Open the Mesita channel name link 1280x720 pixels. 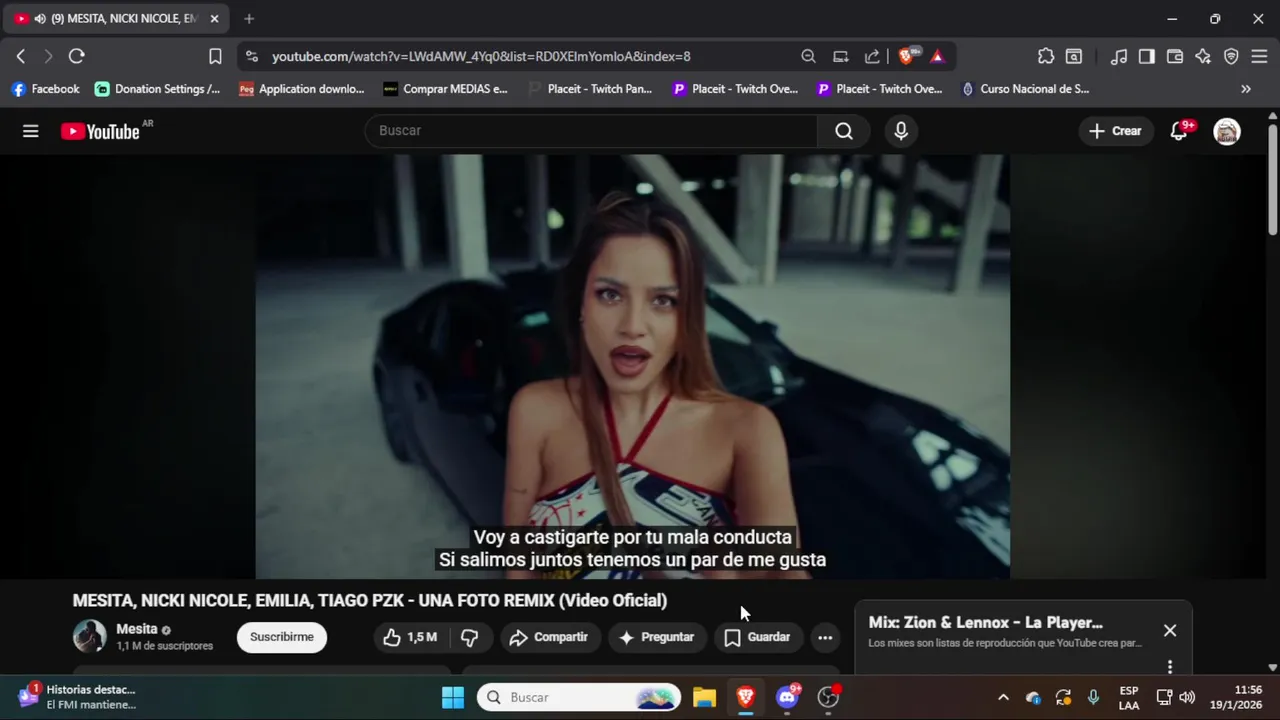click(137, 629)
